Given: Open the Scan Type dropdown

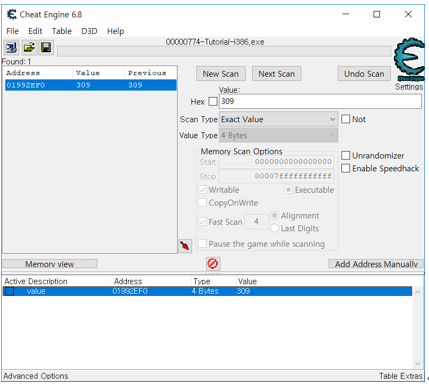Looking at the screenshot, I should 278,119.
